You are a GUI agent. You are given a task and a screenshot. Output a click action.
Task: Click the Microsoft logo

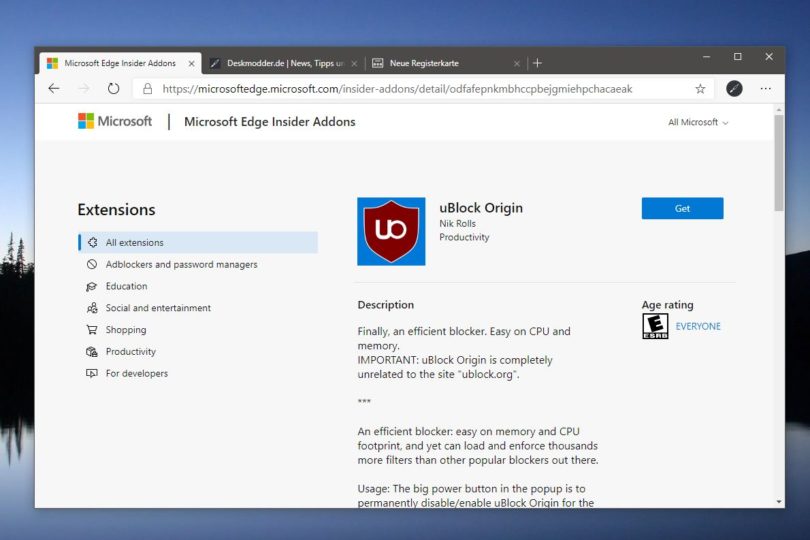tap(115, 121)
